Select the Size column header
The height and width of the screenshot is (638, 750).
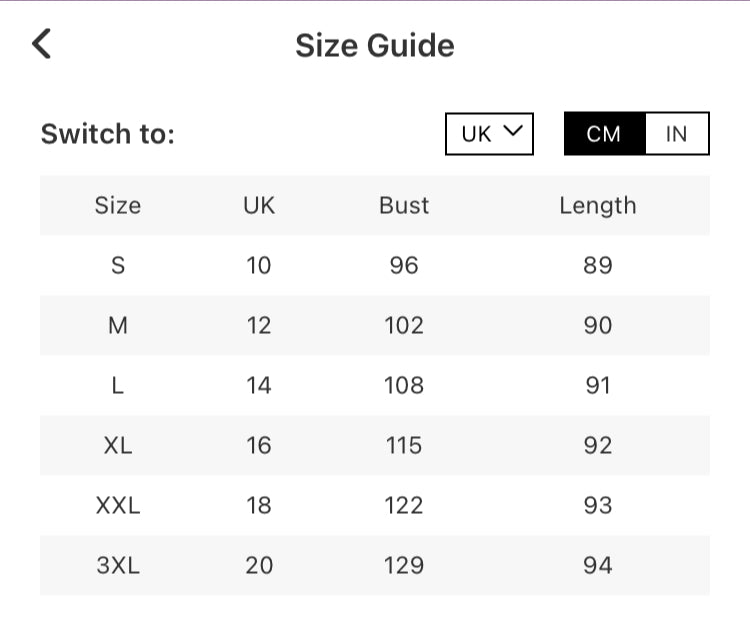tap(118, 206)
